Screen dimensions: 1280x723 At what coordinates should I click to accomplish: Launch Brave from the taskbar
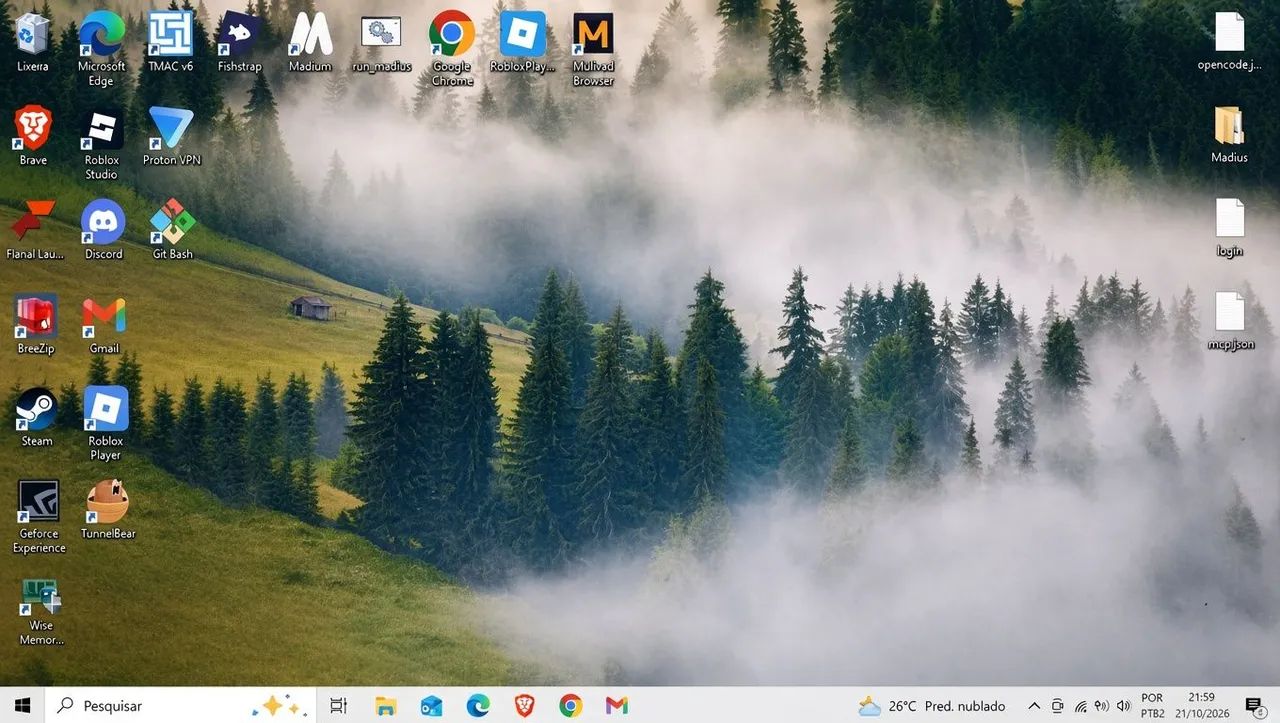[x=525, y=705]
